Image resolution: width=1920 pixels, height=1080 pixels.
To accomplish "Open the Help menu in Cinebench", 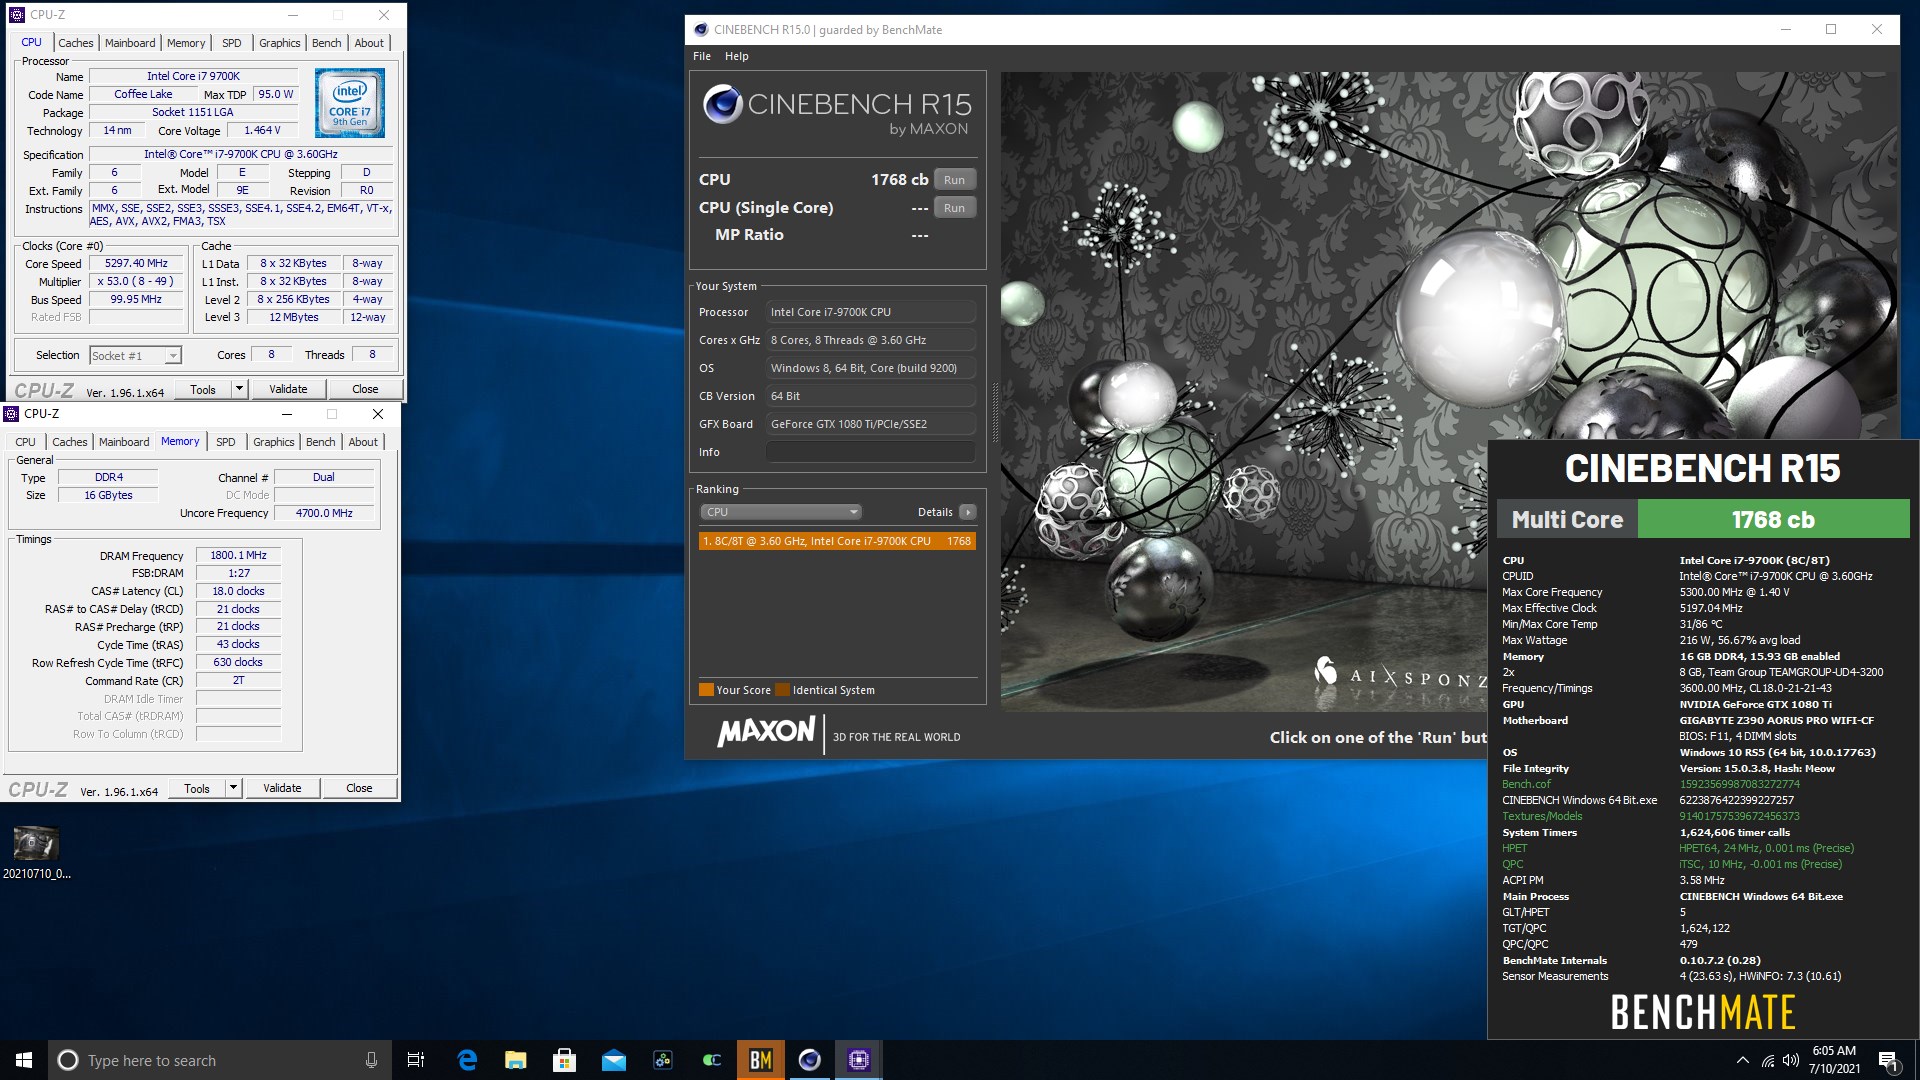I will click(x=737, y=56).
